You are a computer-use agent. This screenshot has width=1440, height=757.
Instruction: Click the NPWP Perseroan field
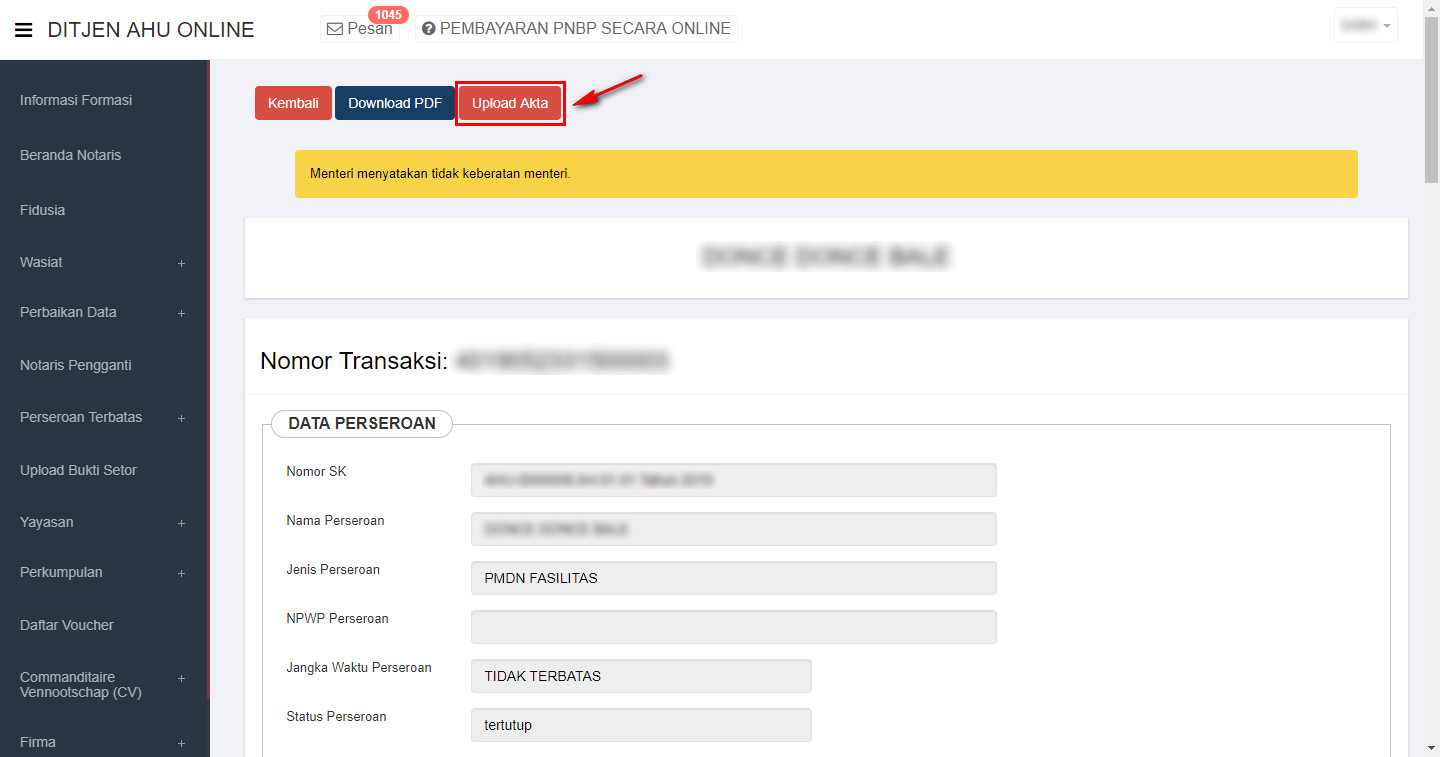coord(733,627)
